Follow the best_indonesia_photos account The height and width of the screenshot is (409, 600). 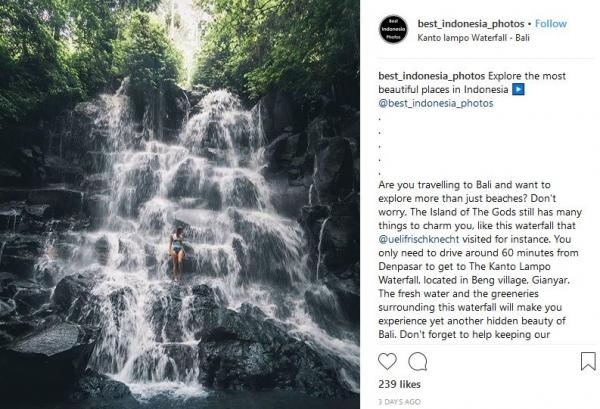(551, 23)
